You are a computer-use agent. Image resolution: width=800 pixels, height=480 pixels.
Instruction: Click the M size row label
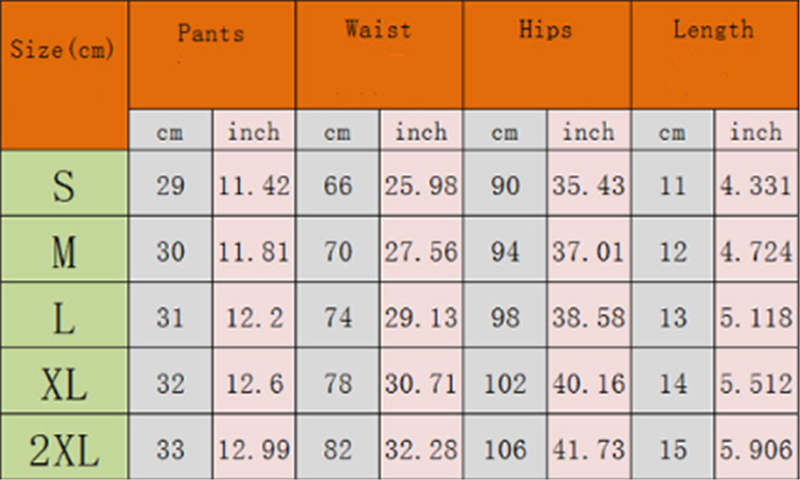pyautogui.click(x=63, y=252)
